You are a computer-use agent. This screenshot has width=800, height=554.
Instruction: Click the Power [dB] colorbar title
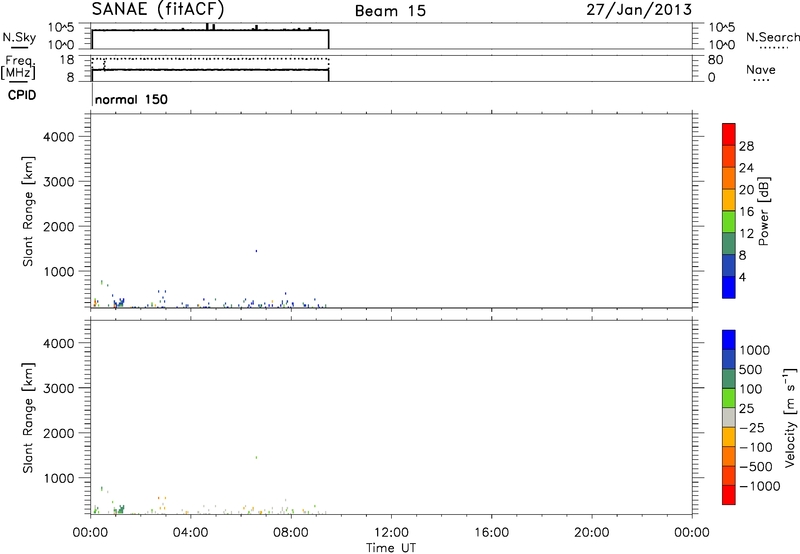point(764,211)
